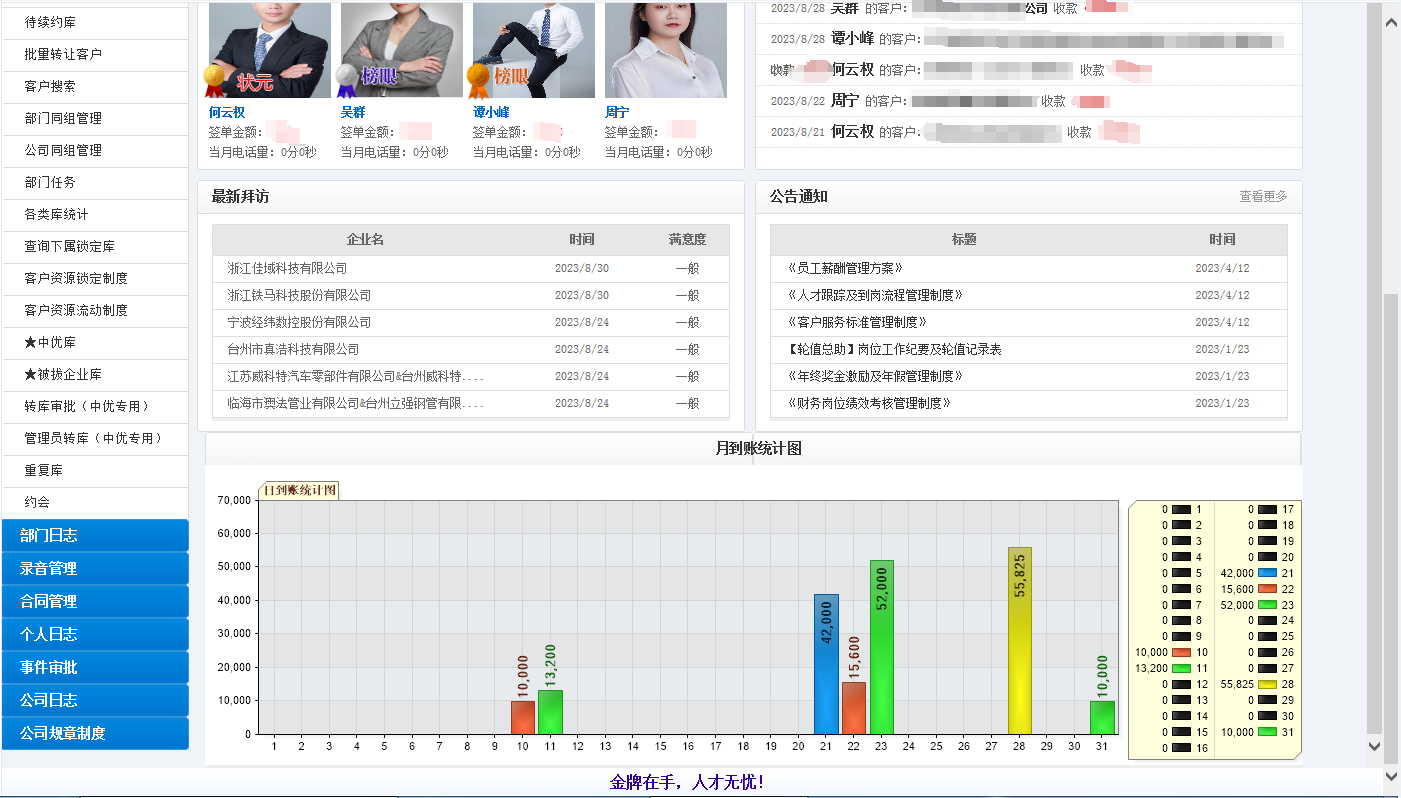Viewport: 1401px width, 798px height.
Task: Select ★中优库 in the sidebar
Action: pos(50,342)
